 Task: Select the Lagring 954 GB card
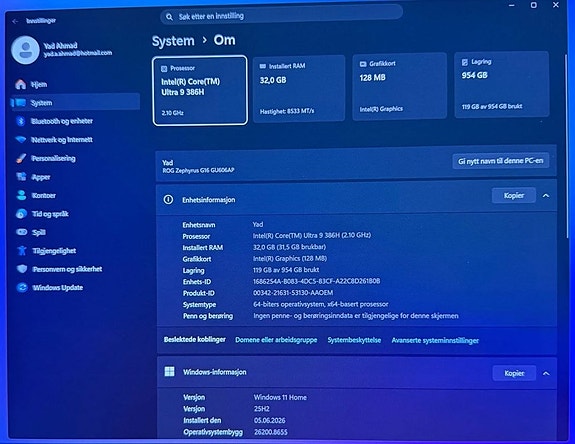point(501,85)
